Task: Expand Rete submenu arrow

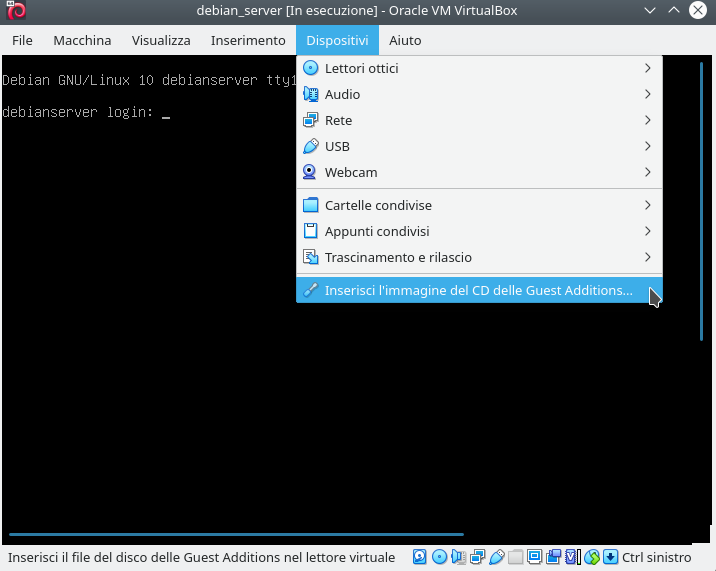Action: [x=648, y=120]
